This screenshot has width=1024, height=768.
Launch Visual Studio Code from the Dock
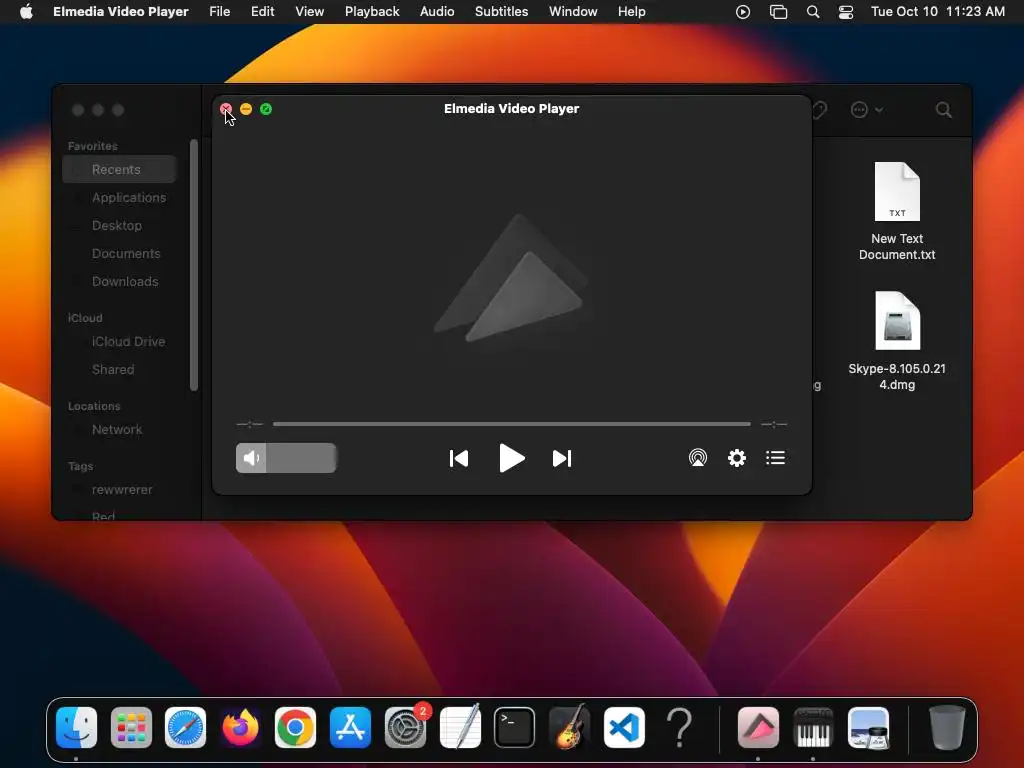624,727
